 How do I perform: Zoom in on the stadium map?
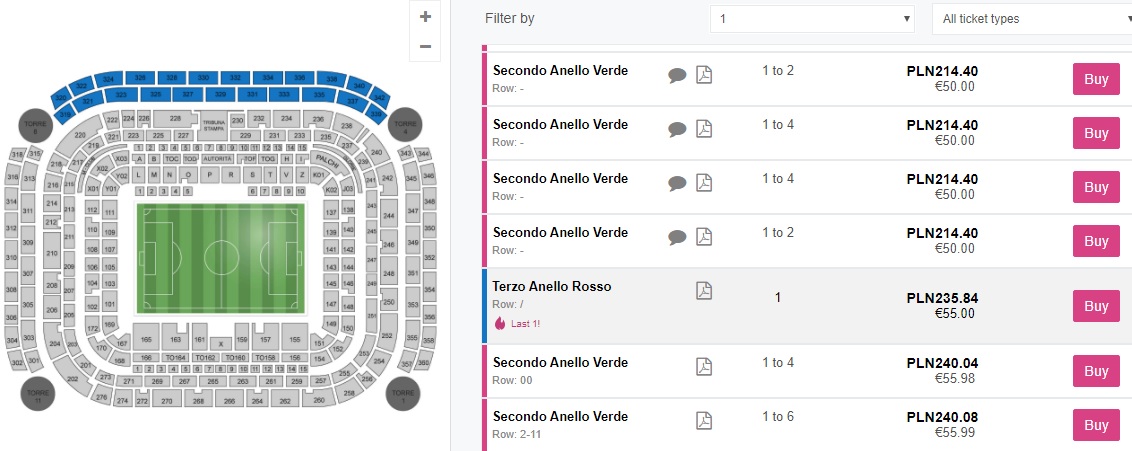425,17
